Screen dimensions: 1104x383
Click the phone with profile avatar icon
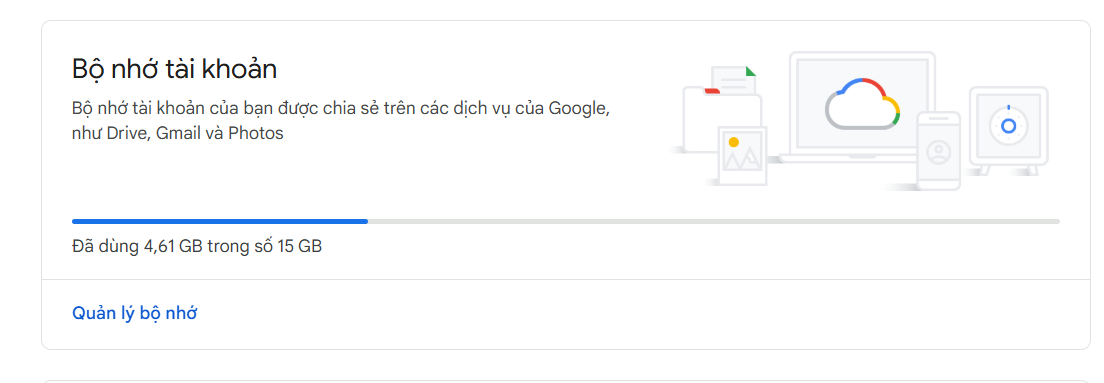(938, 151)
